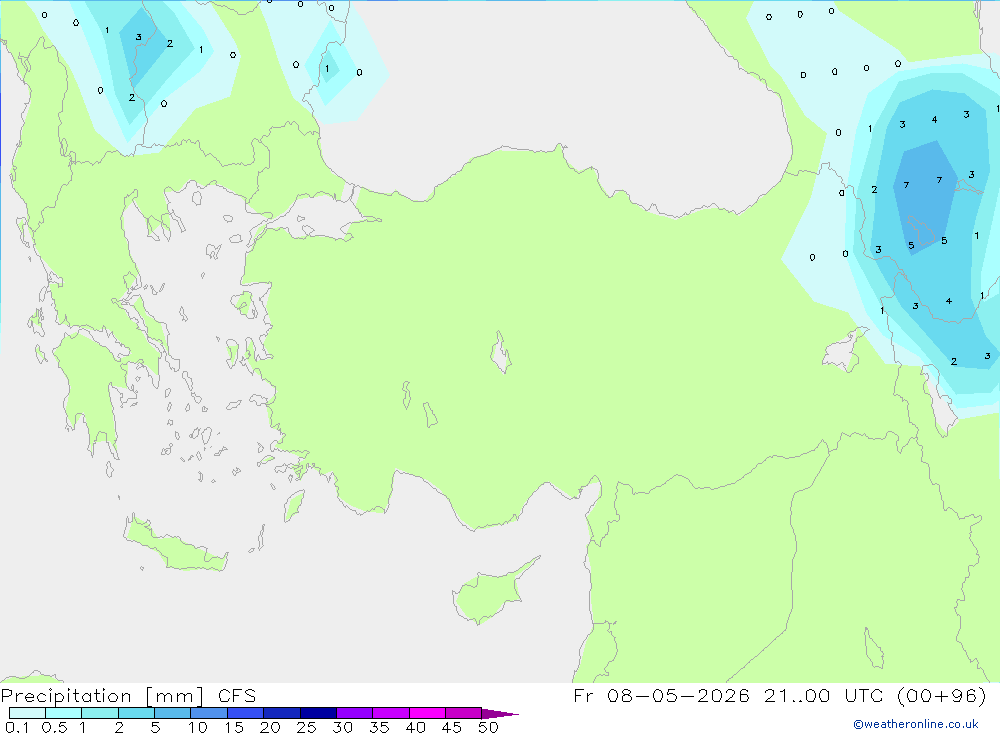Select the 20–25 mm legend swatch
1000x733 pixels.
pos(281,713)
